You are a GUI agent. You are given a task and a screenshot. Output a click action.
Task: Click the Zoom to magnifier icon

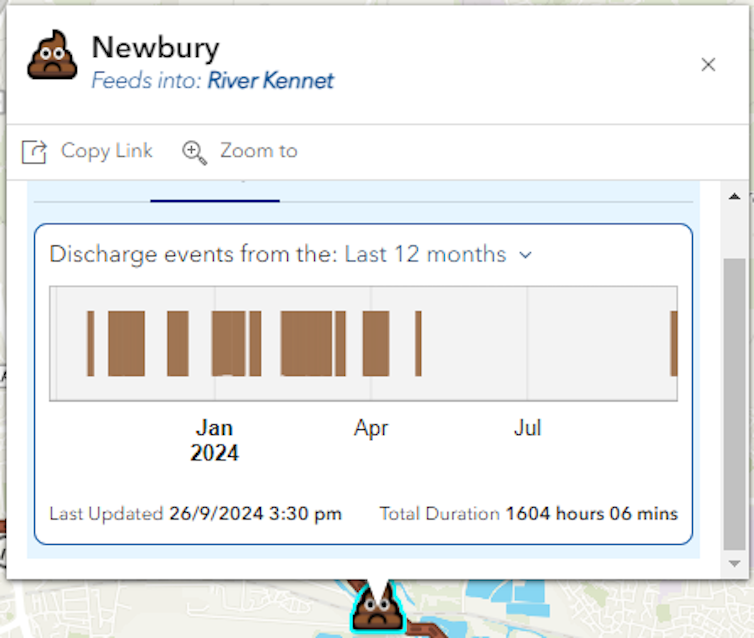[194, 152]
